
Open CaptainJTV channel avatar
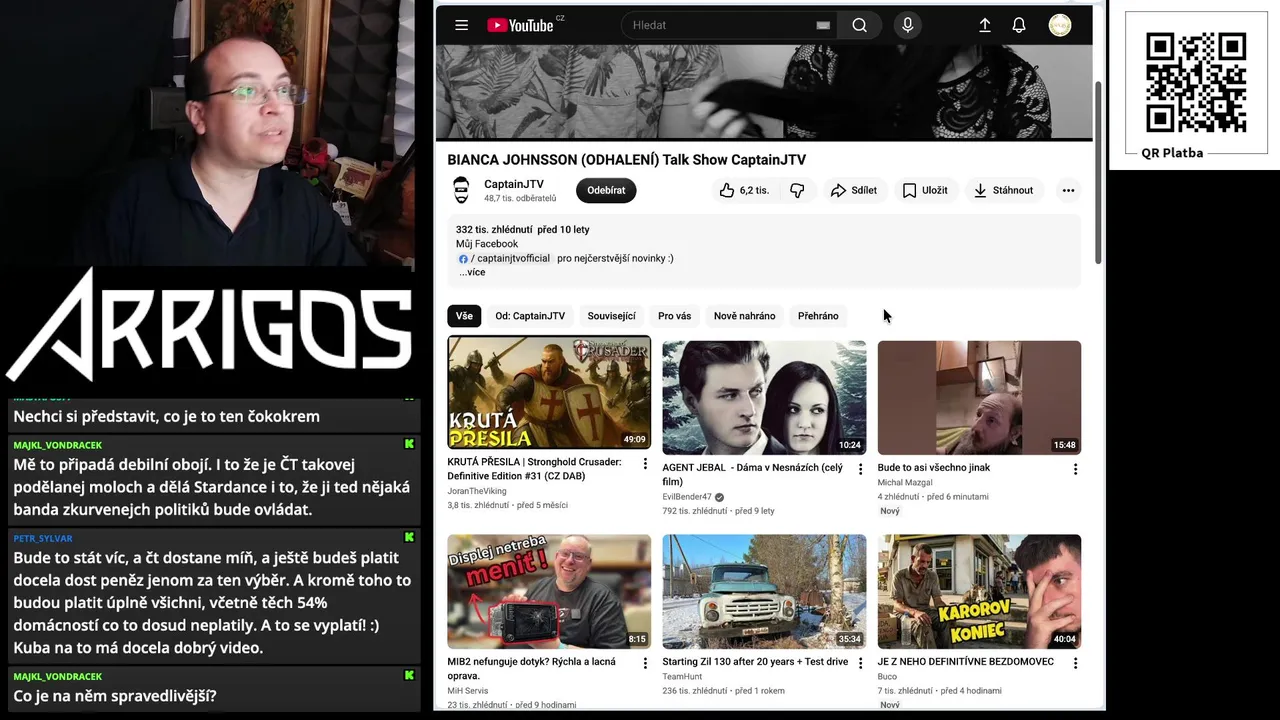[461, 190]
